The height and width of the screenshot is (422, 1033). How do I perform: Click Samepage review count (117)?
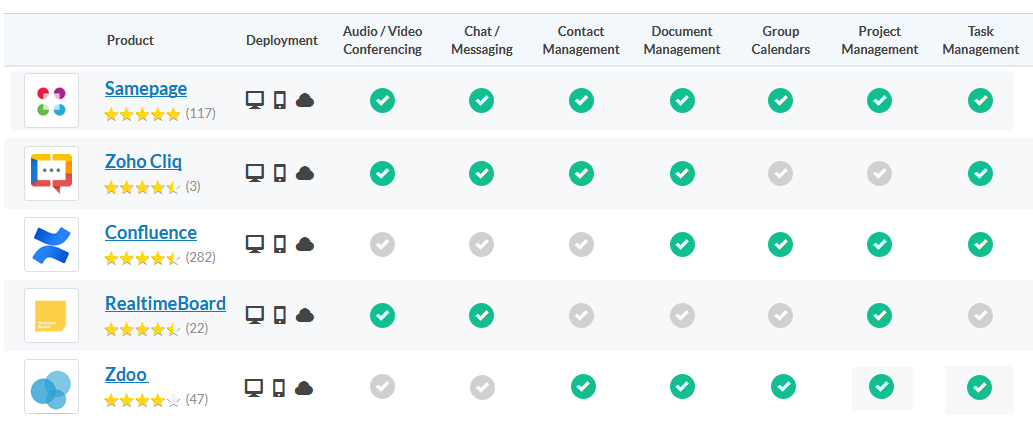[200, 114]
